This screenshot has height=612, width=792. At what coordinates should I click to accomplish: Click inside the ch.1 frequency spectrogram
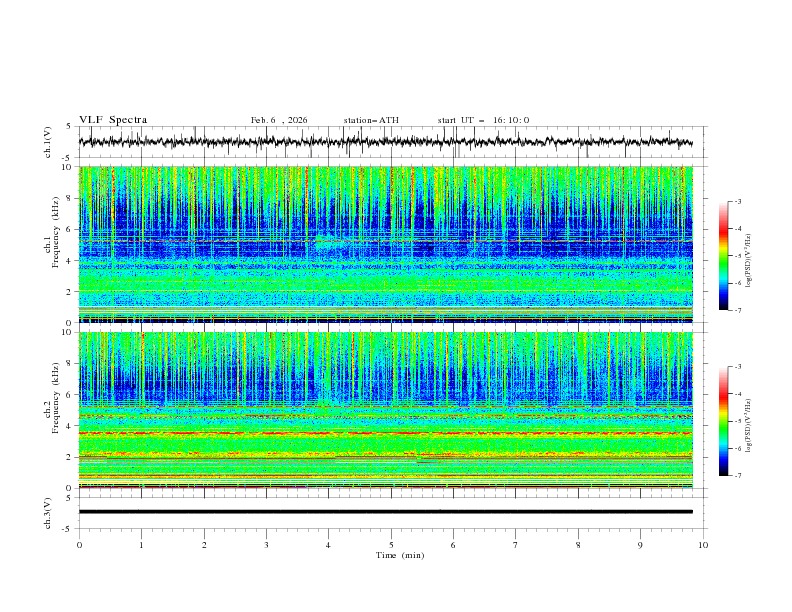[x=385, y=244]
